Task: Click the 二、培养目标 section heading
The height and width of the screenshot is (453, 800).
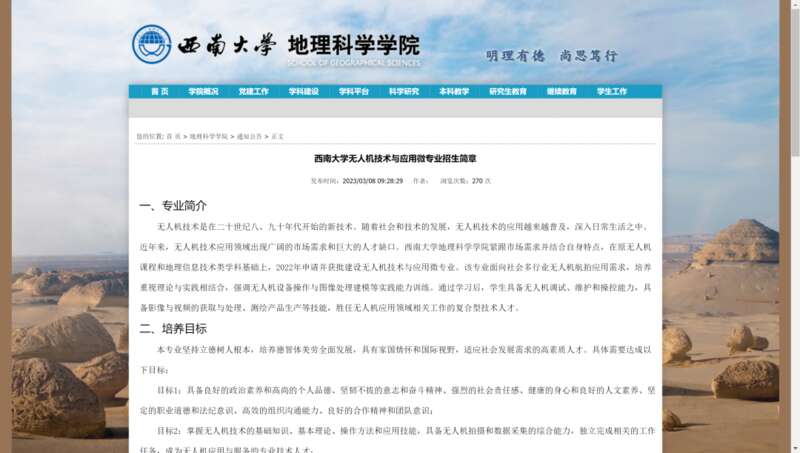Action: tap(172, 328)
